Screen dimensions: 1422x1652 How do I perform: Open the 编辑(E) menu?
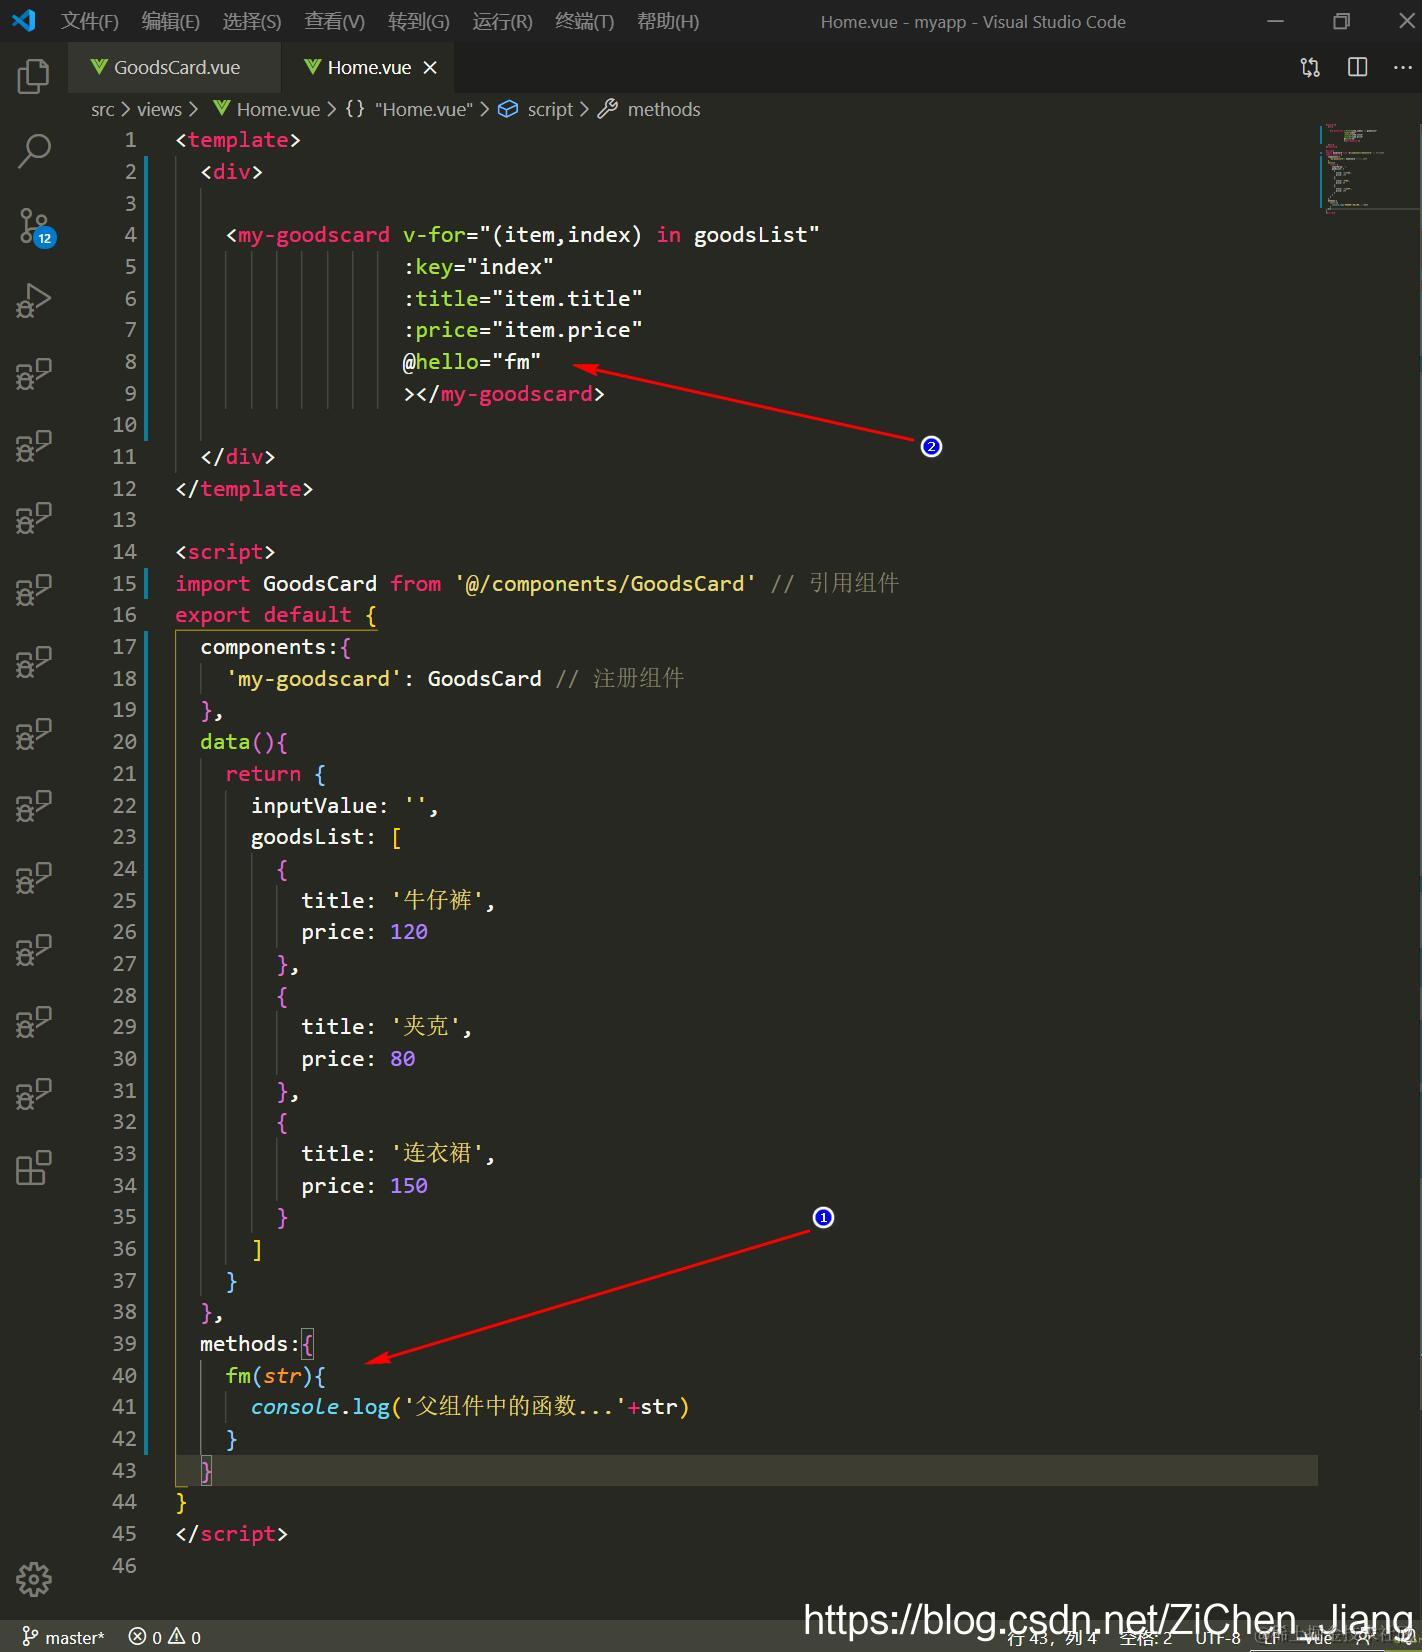pos(171,21)
